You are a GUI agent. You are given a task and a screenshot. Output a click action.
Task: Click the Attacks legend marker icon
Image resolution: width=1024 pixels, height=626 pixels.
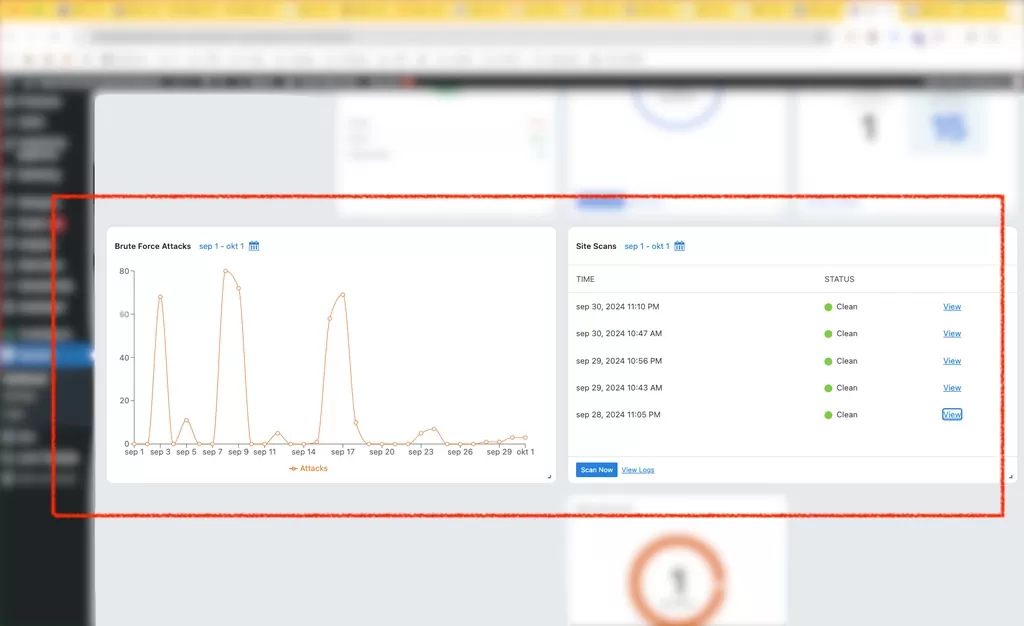click(293, 468)
